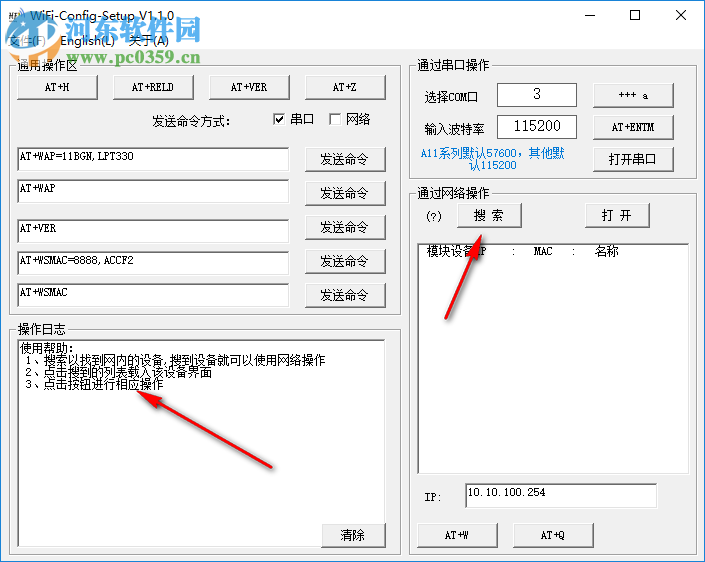This screenshot has height=562, width=705.
Task: Enable the 网络 send mode checkbox
Action: pos(335,119)
